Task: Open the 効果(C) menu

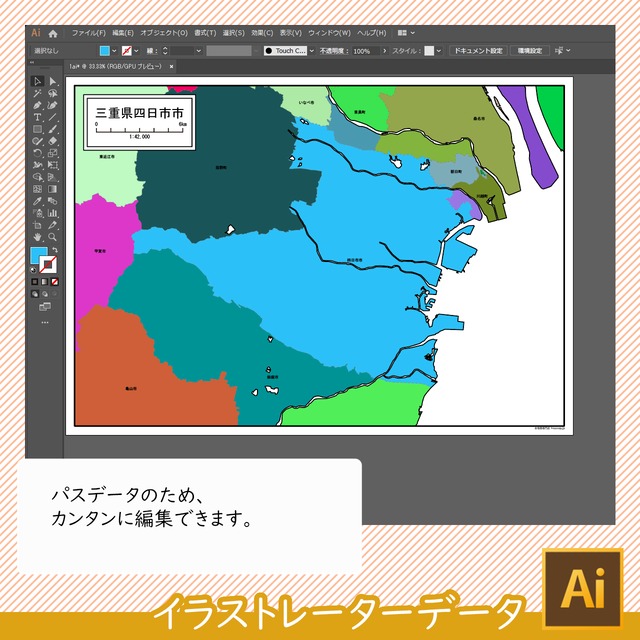Action: point(262,33)
